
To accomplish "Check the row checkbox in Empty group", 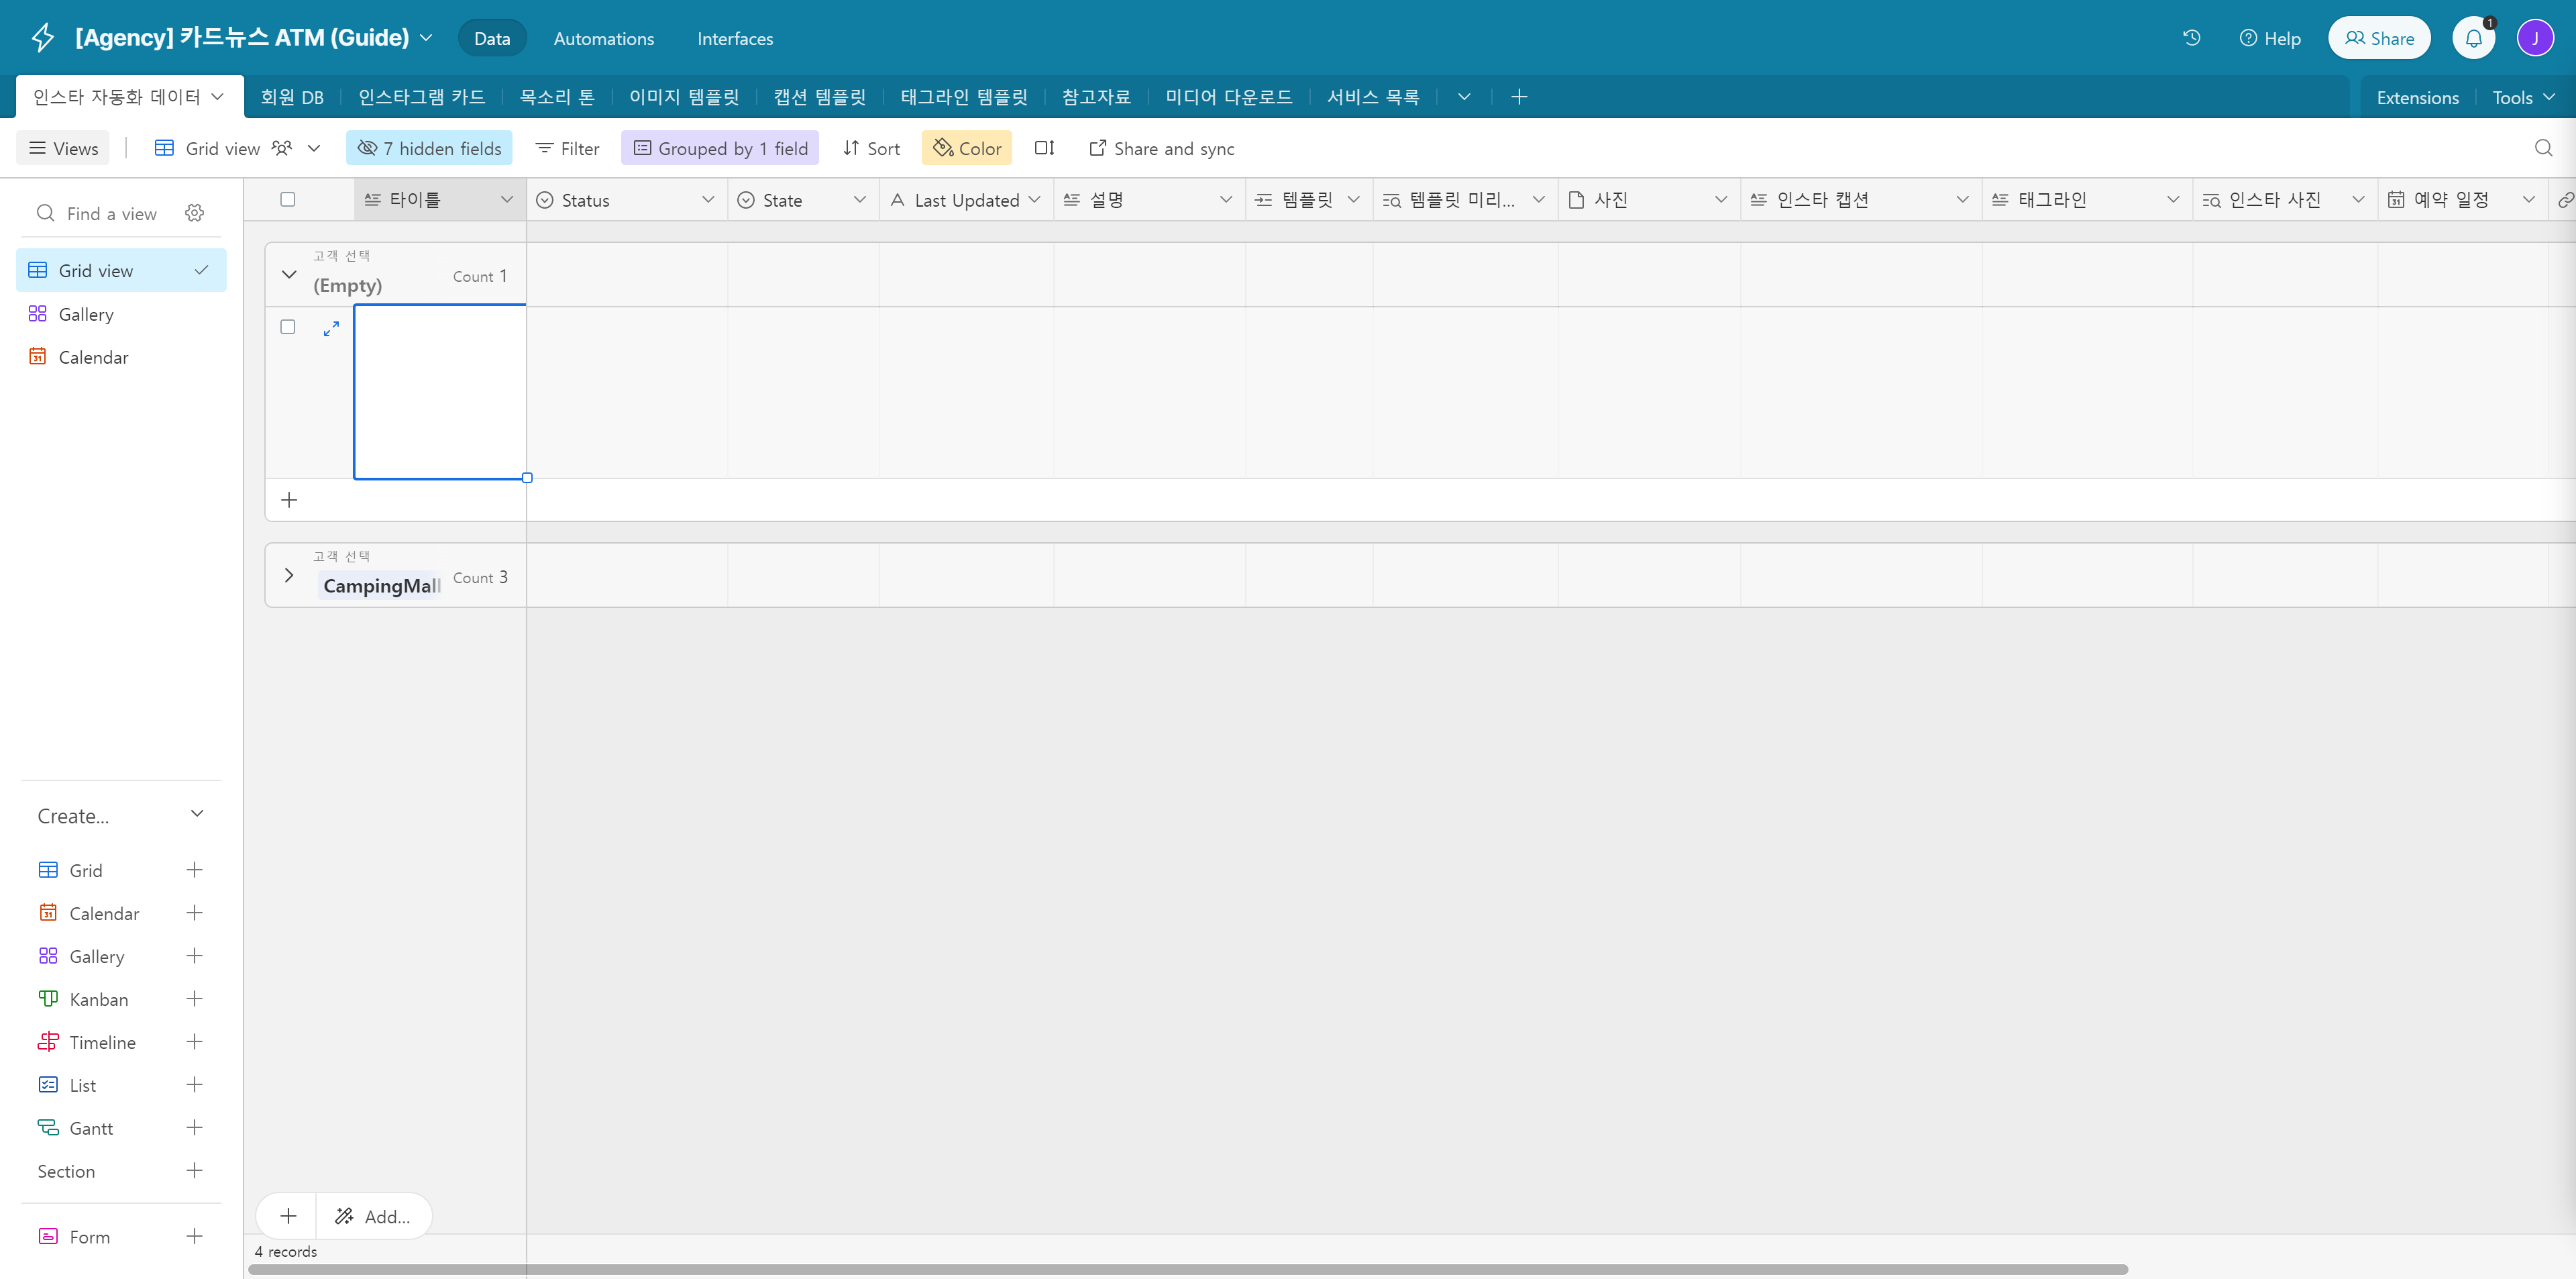I will pyautogui.click(x=288, y=327).
